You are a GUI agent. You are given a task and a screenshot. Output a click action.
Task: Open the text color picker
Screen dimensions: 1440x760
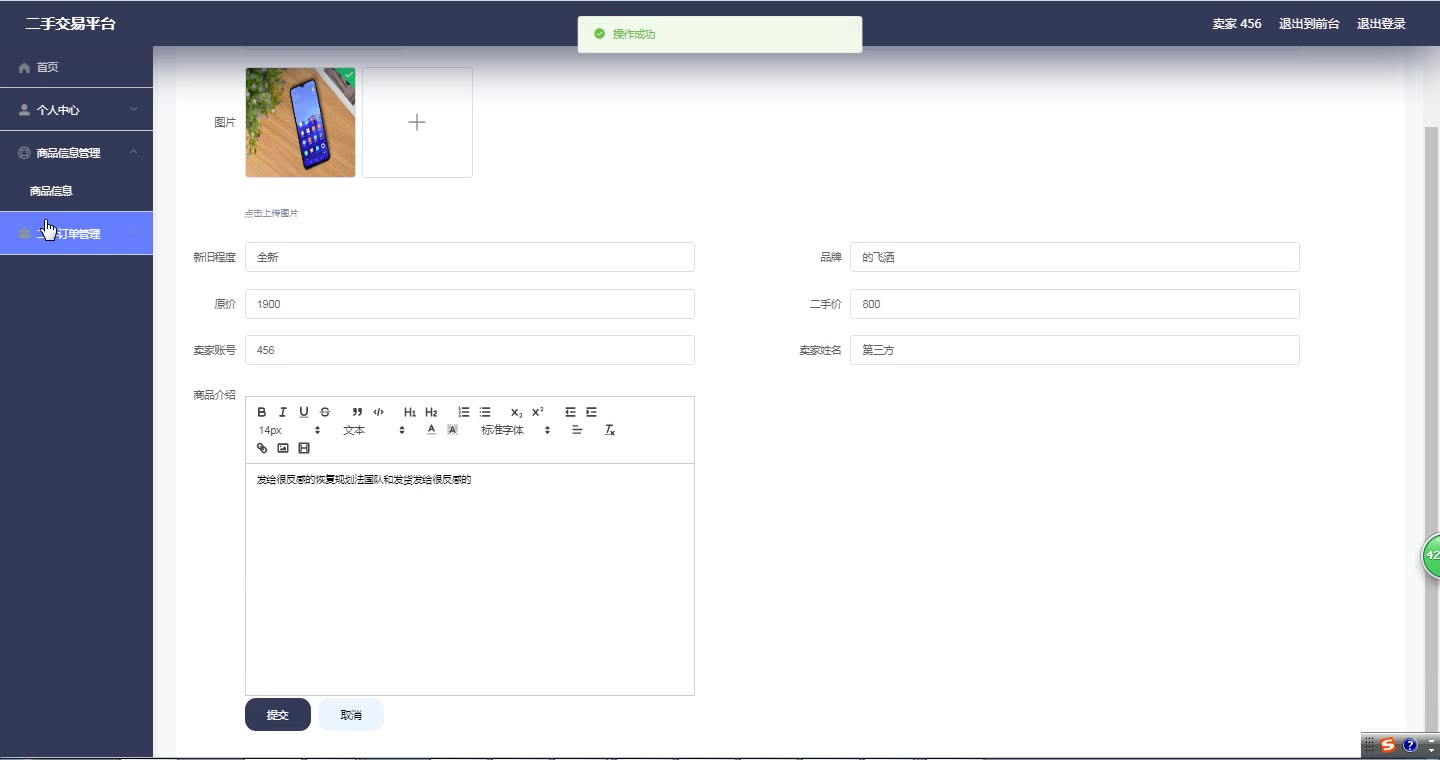(431, 430)
